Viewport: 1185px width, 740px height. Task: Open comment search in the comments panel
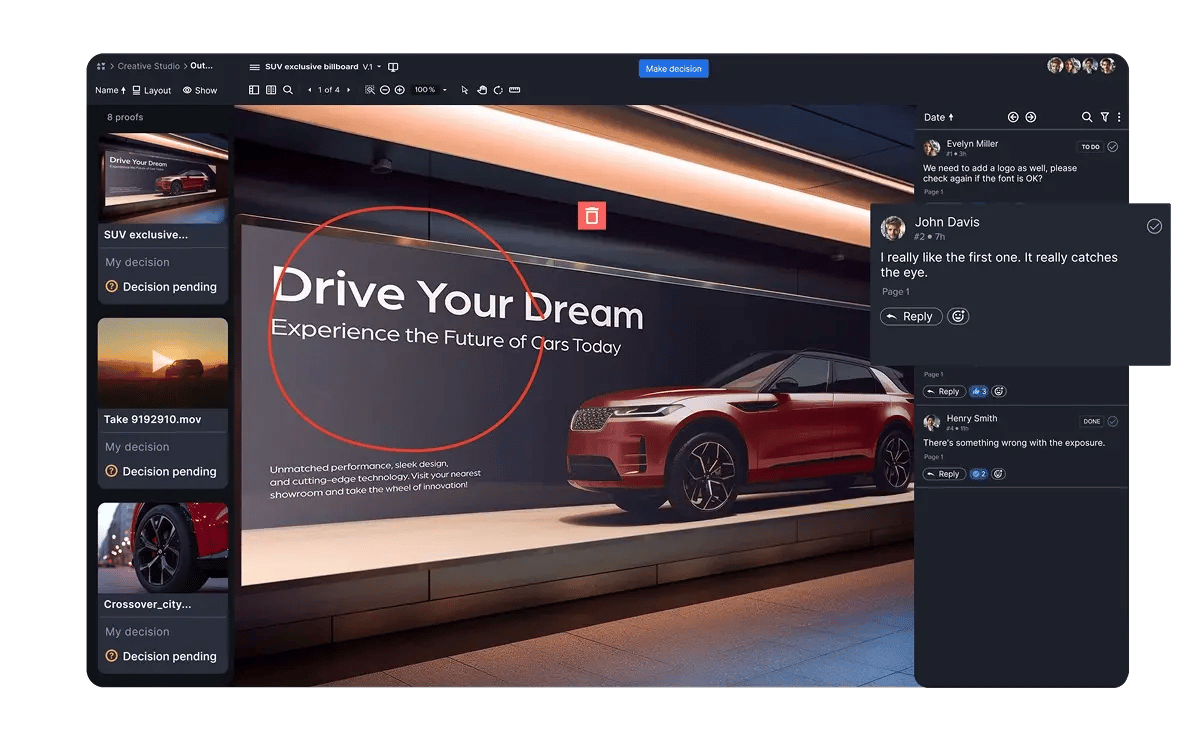tap(1087, 117)
